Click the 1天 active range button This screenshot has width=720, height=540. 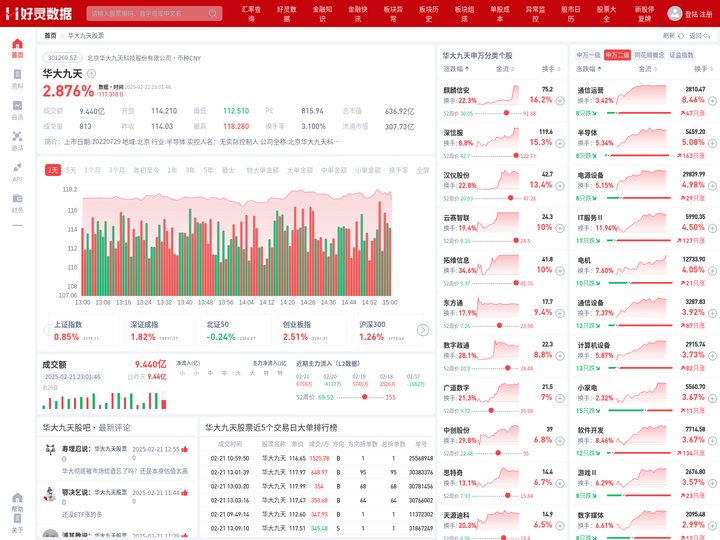click(53, 170)
